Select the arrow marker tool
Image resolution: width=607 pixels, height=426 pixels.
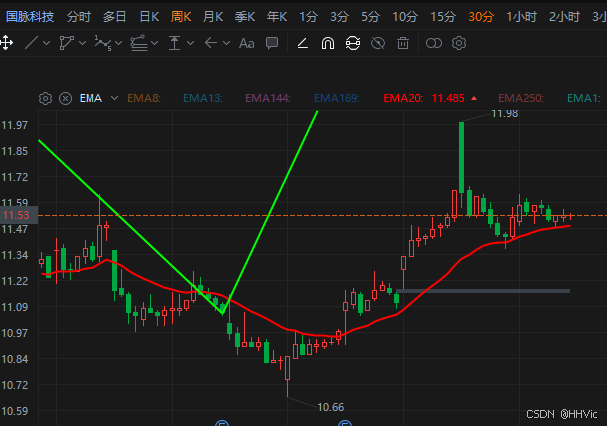[211, 43]
